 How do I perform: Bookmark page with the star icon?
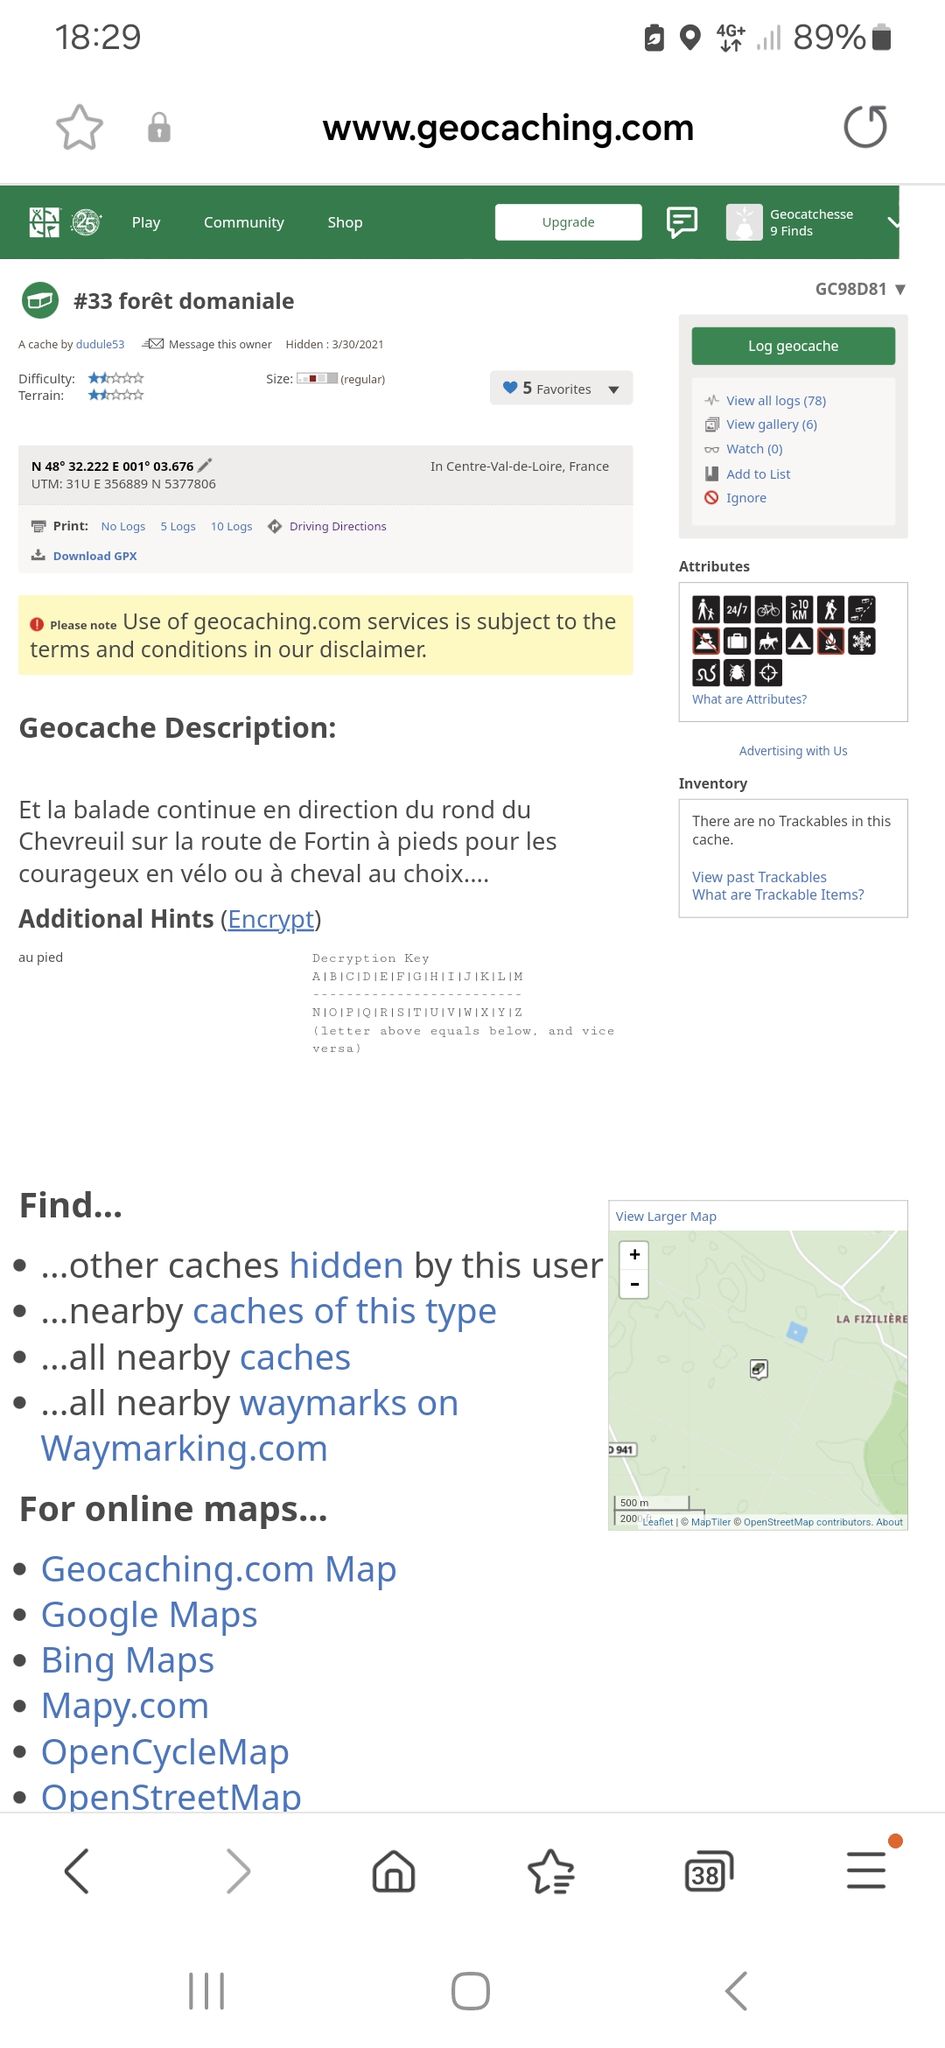tap(79, 128)
